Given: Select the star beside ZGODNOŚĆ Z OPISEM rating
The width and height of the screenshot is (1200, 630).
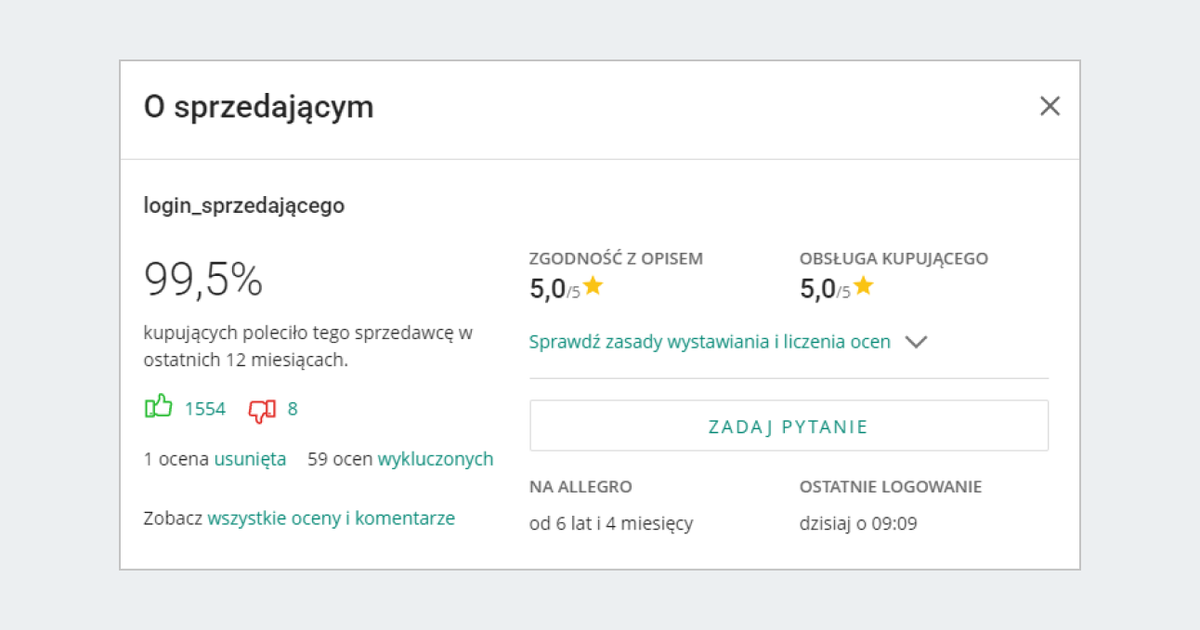Looking at the screenshot, I should coord(594,287).
